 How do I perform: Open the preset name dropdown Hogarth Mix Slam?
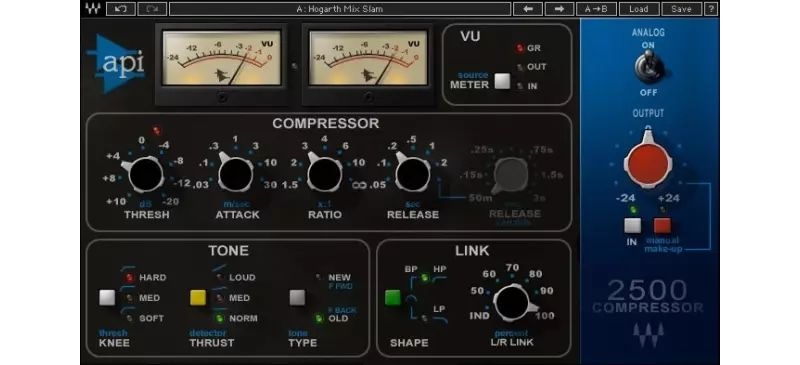(340, 9)
